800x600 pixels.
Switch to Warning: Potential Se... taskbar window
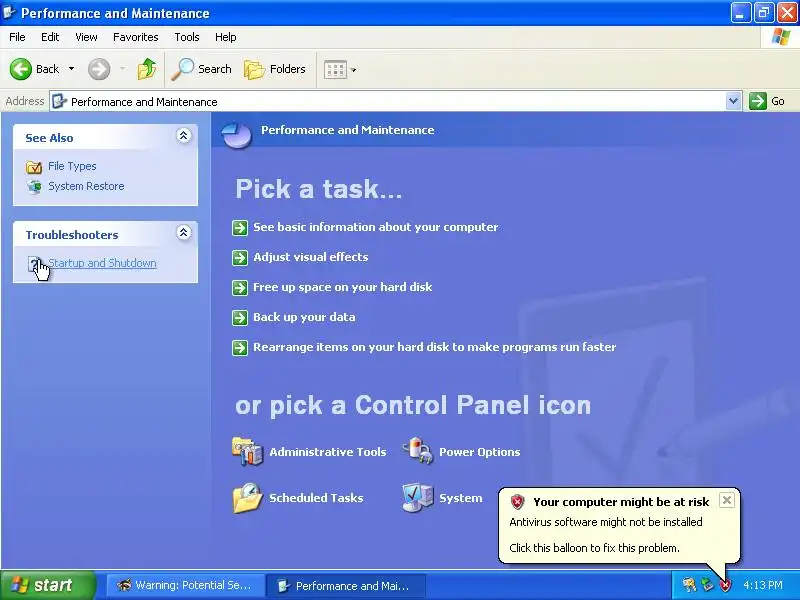[x=185, y=585]
